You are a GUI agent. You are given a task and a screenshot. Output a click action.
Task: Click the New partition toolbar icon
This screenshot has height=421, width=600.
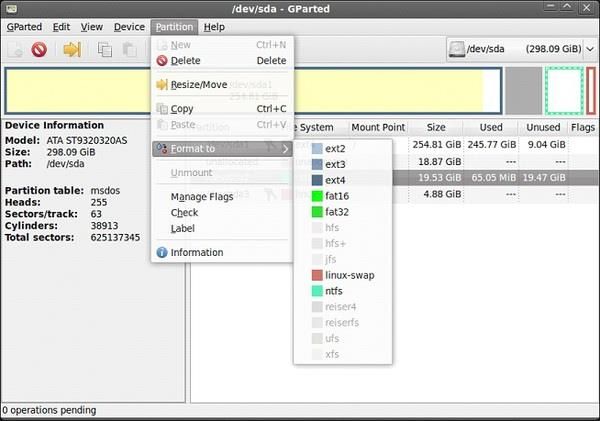[x=15, y=49]
